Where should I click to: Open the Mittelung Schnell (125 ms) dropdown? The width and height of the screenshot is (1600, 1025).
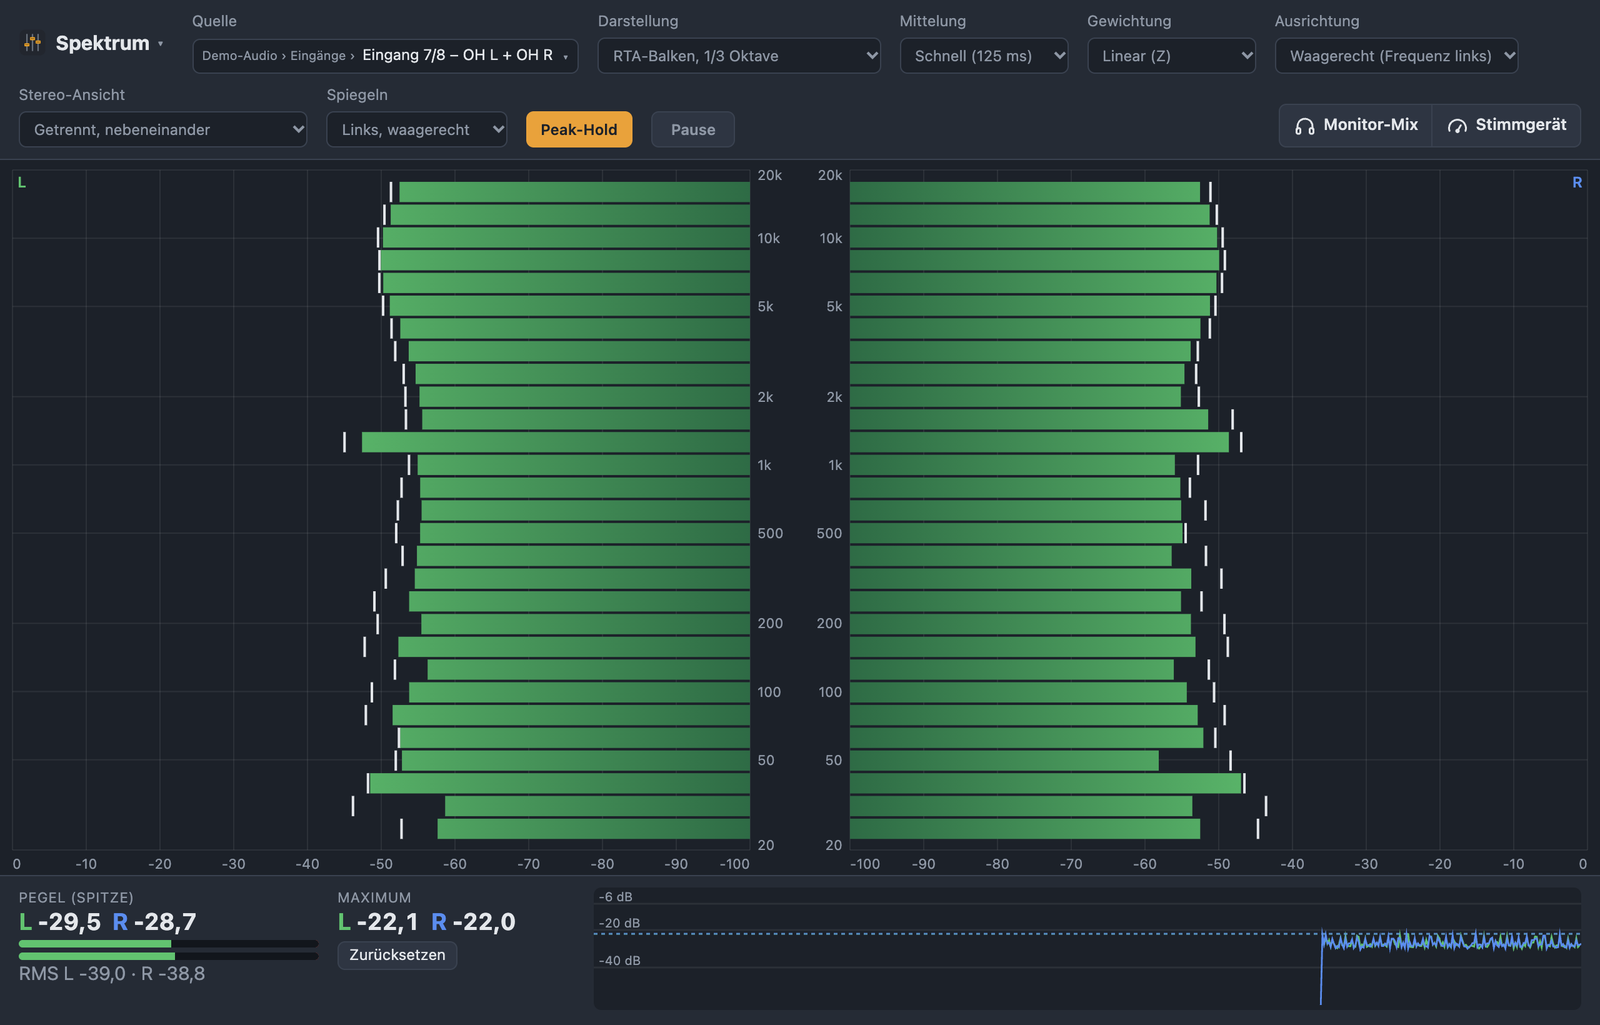(x=984, y=56)
